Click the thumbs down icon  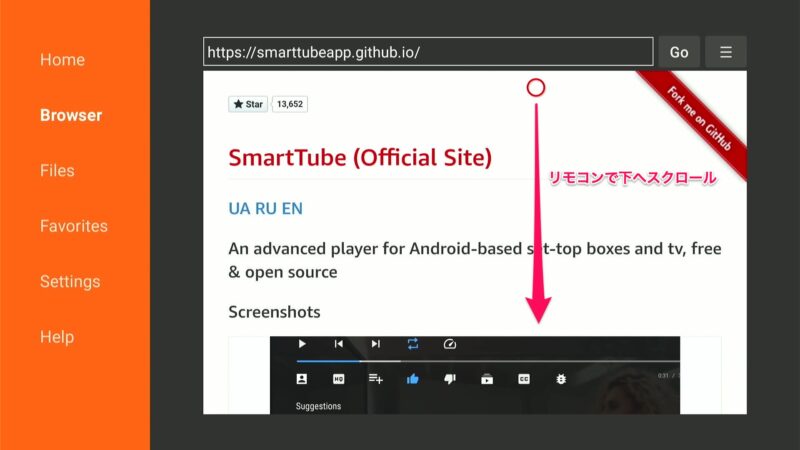pos(449,379)
